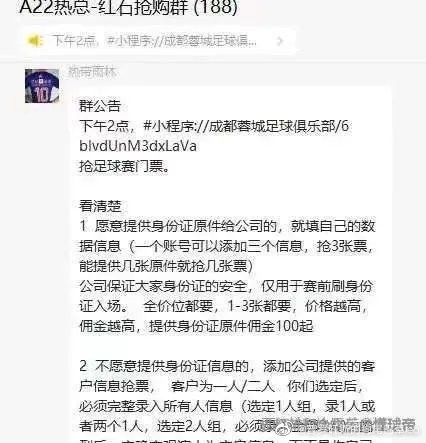Select the line 抢足球赛门票。
426x443 pixels.
[124, 166]
